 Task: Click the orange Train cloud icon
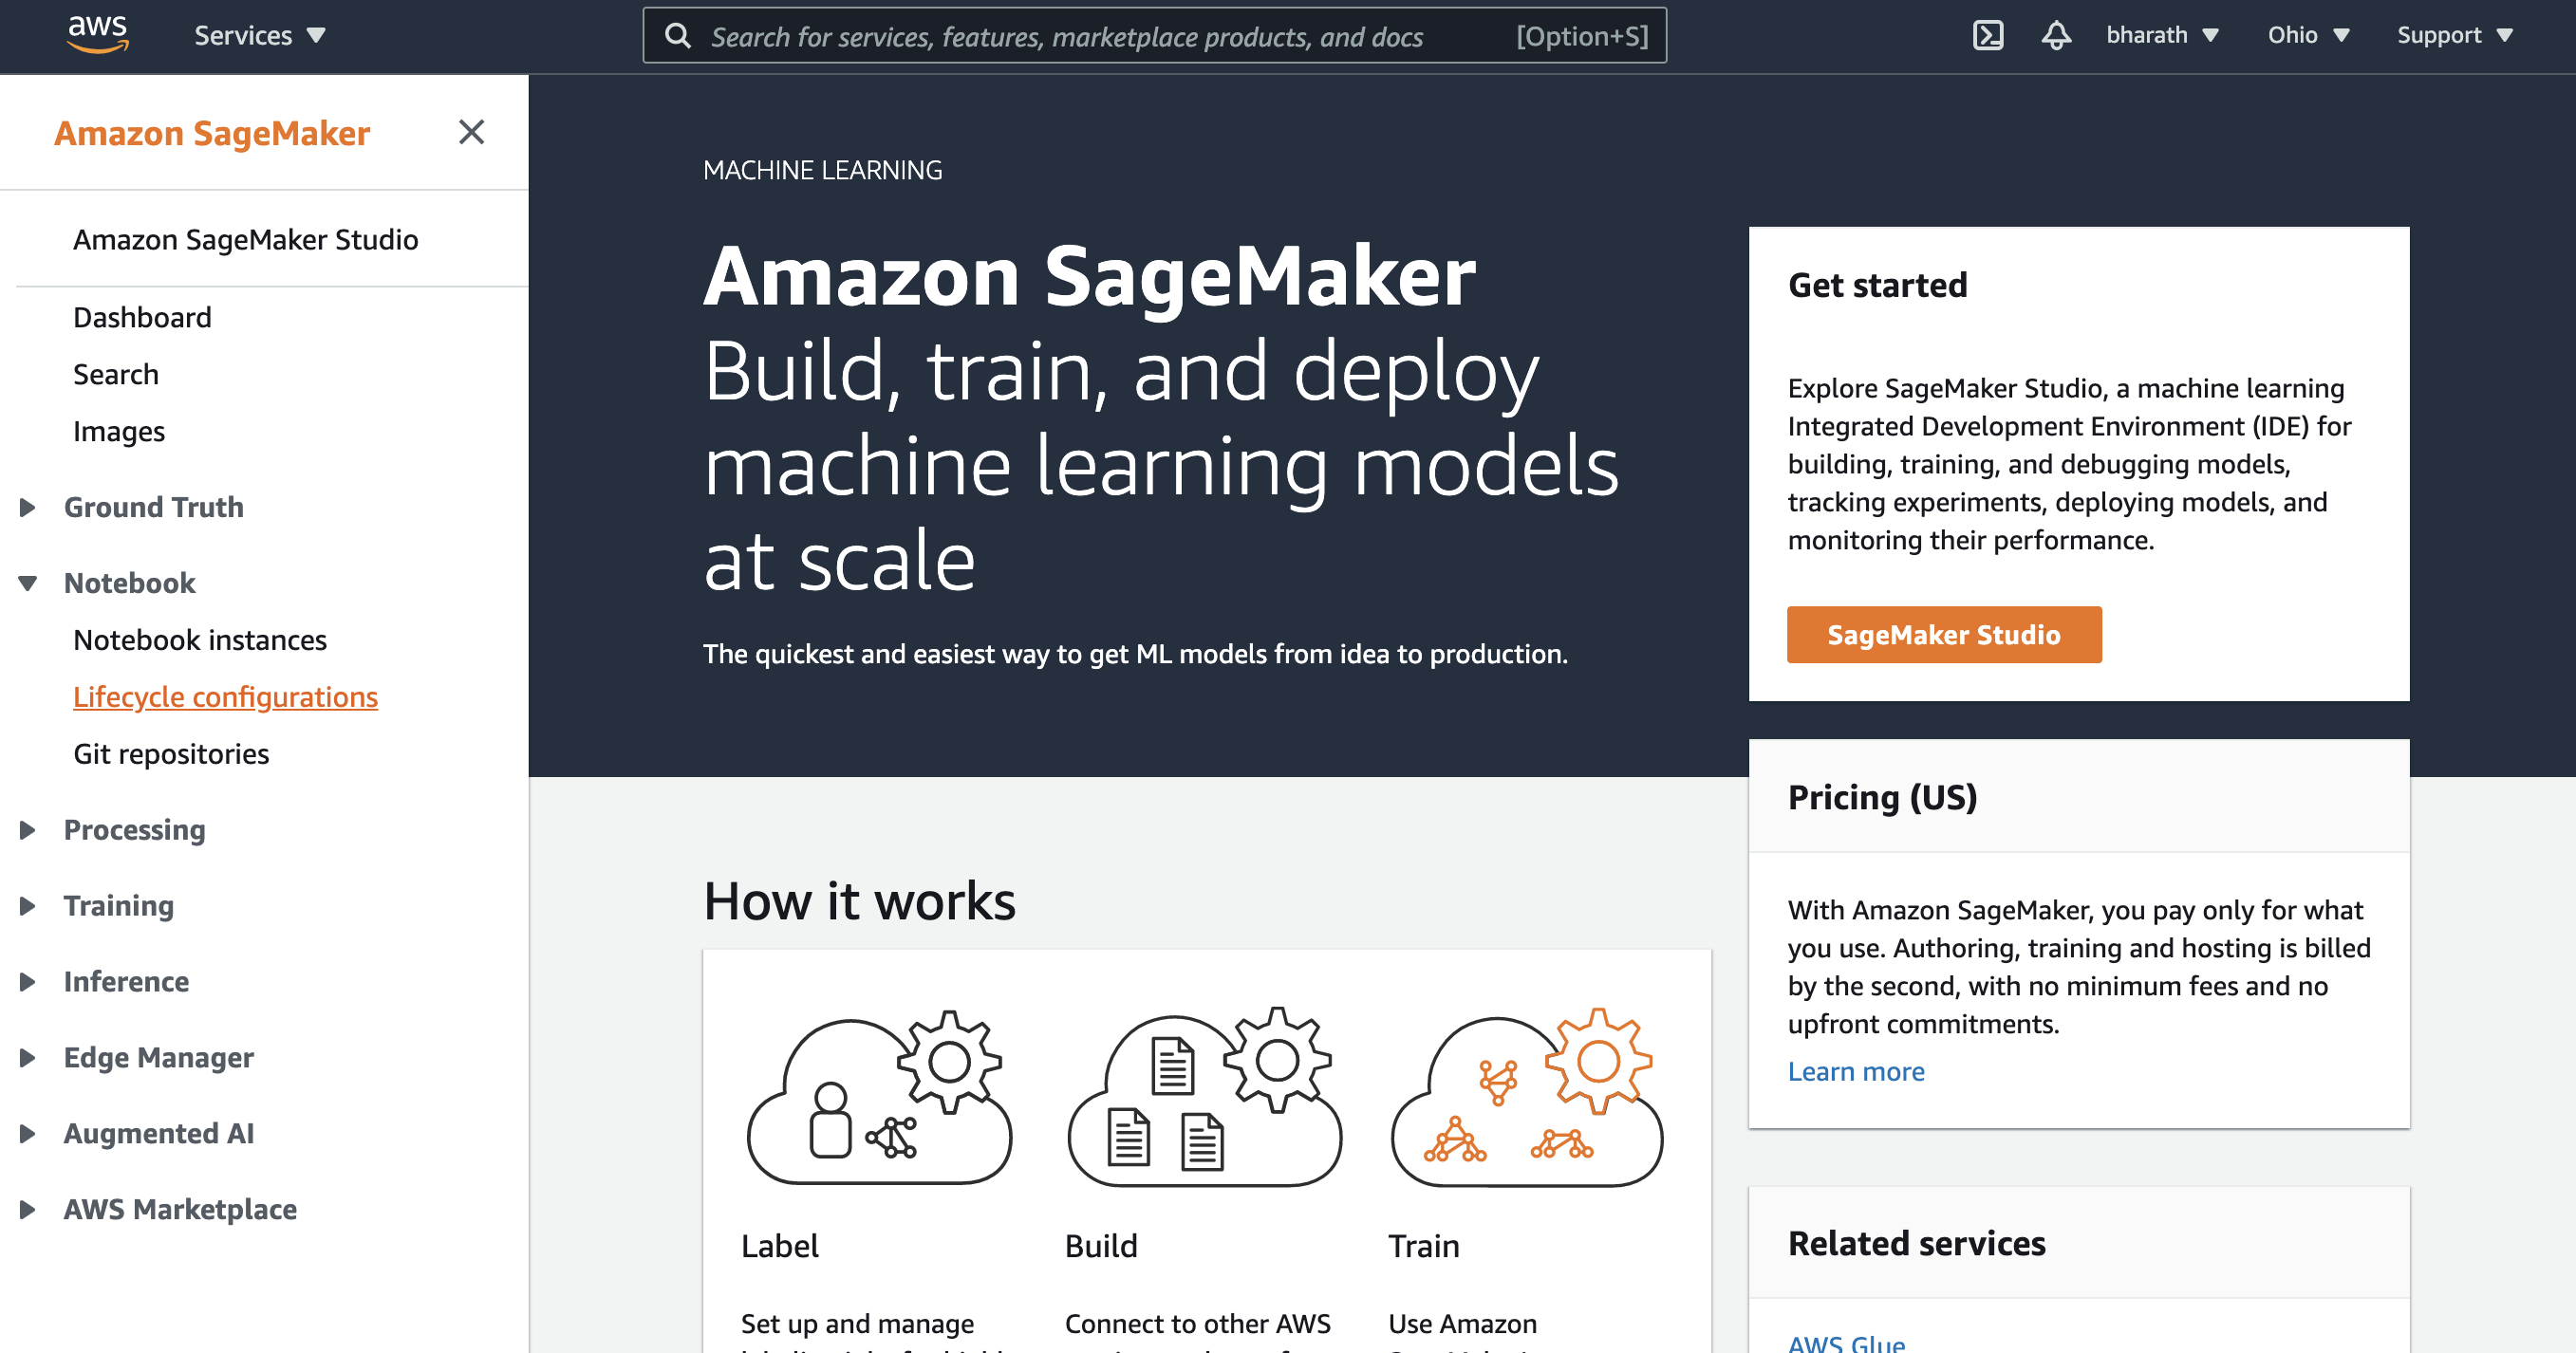pos(1527,1096)
